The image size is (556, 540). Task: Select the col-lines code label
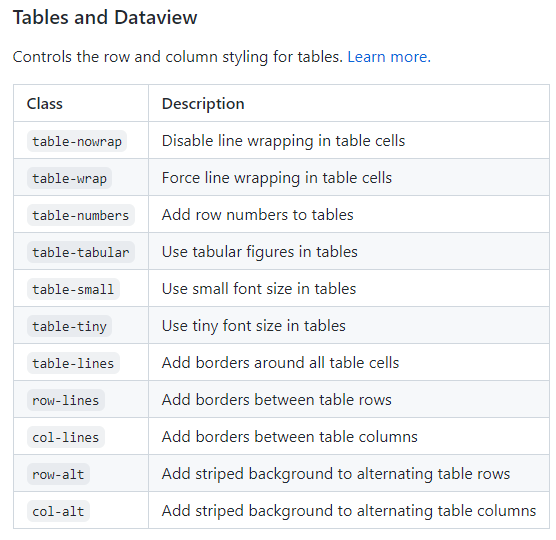(x=66, y=437)
